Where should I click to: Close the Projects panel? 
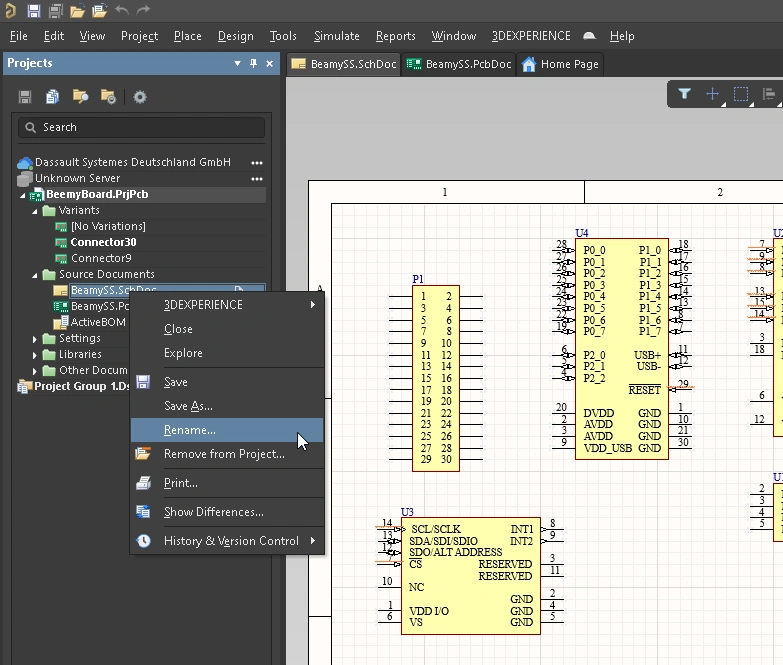[x=270, y=63]
